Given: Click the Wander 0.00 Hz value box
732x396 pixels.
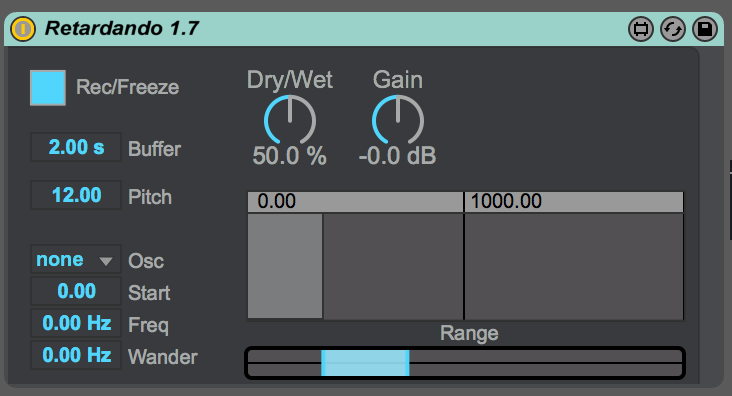Looking at the screenshot, I should coord(76,355).
